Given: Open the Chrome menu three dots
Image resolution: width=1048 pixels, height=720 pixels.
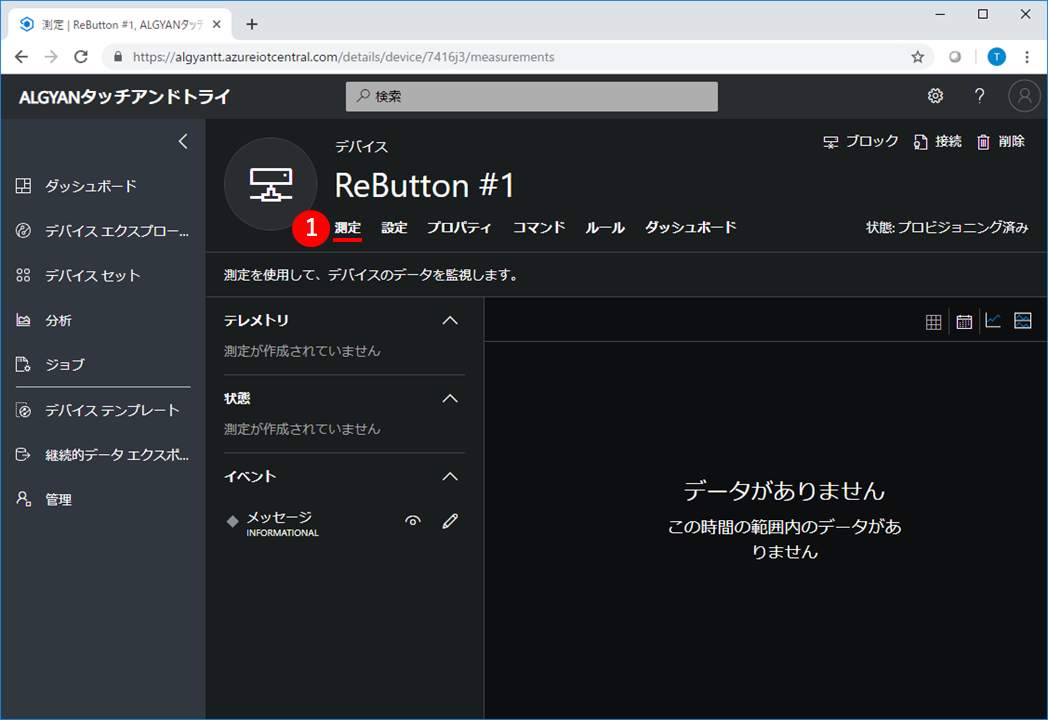Looking at the screenshot, I should (1027, 57).
